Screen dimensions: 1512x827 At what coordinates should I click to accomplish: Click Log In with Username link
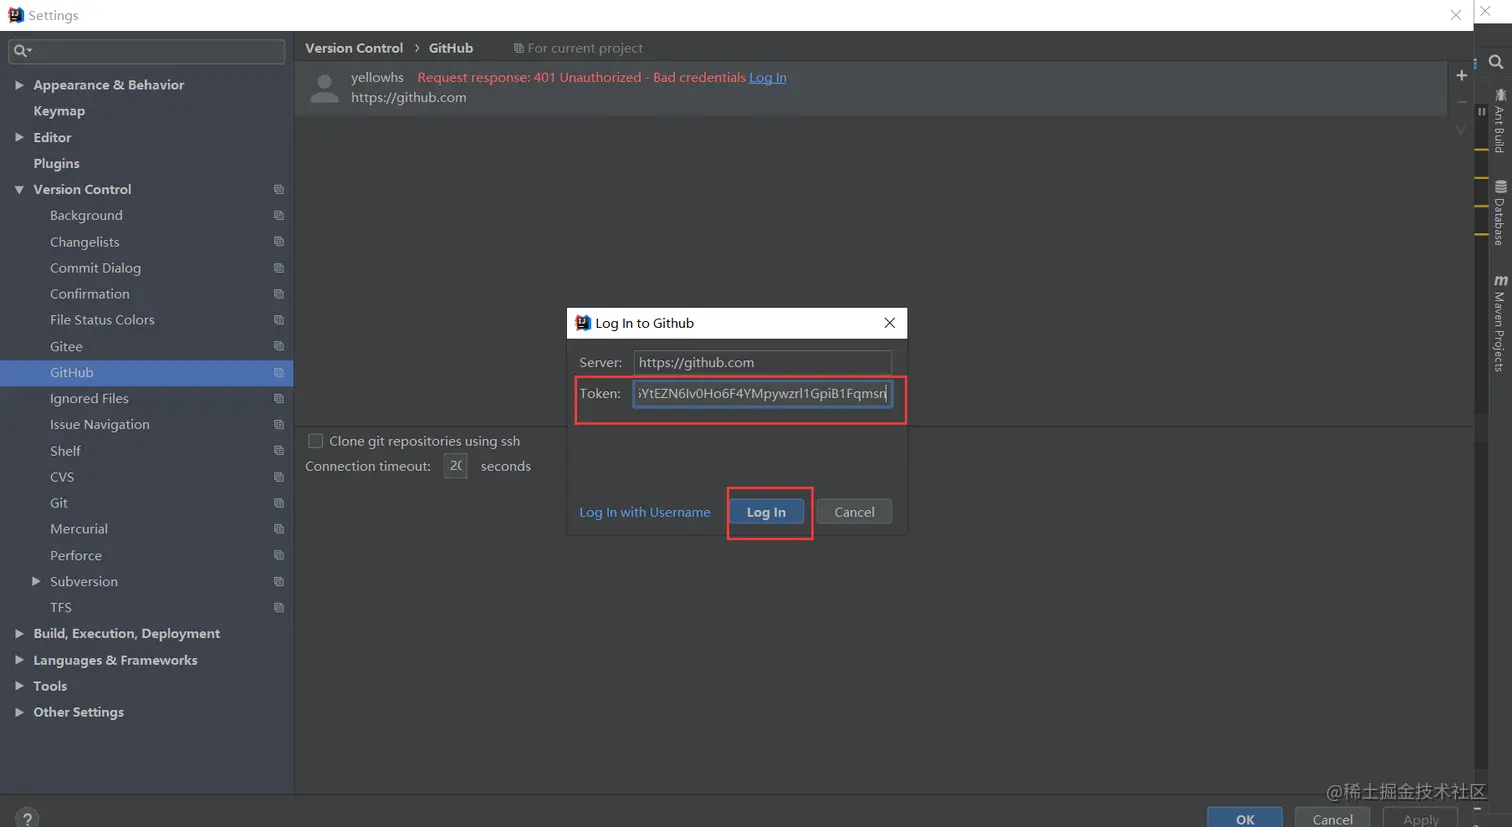(645, 512)
